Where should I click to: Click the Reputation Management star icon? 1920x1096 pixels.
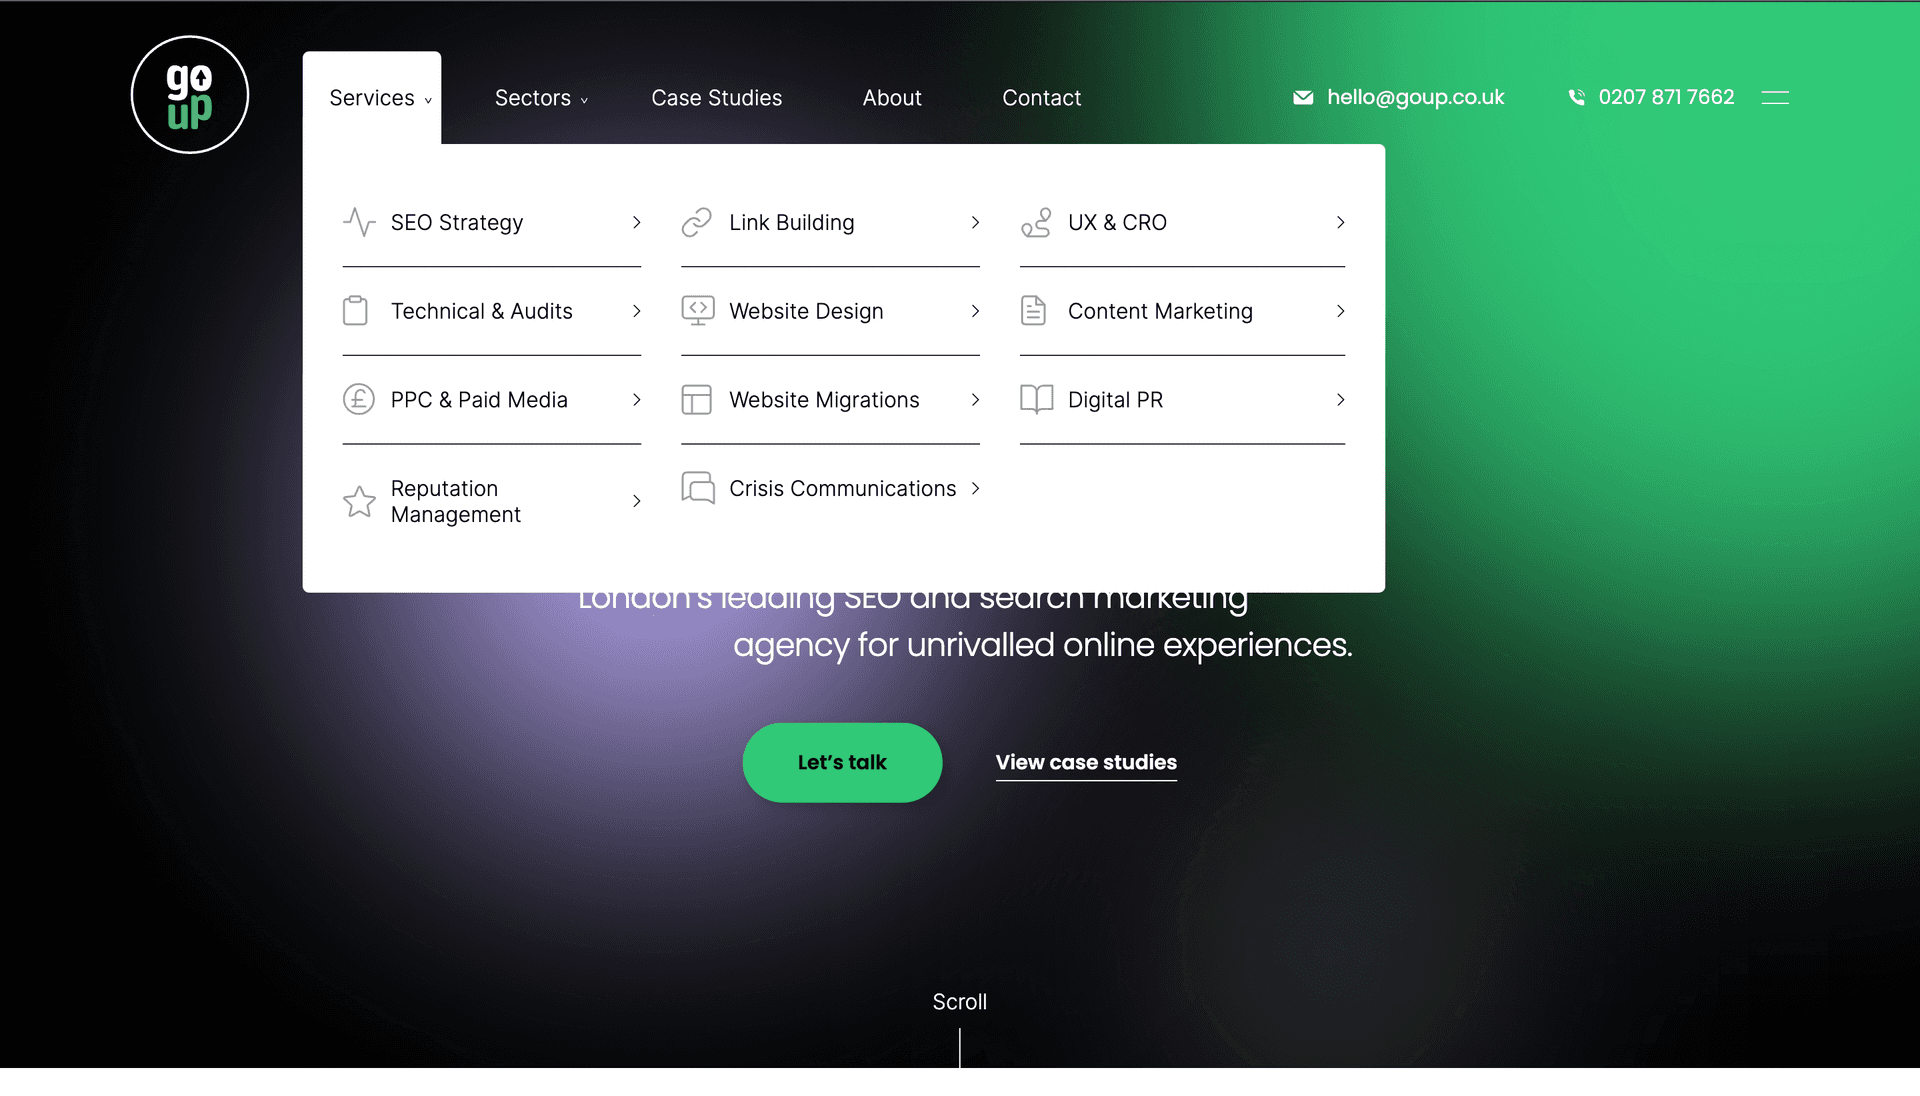click(359, 501)
